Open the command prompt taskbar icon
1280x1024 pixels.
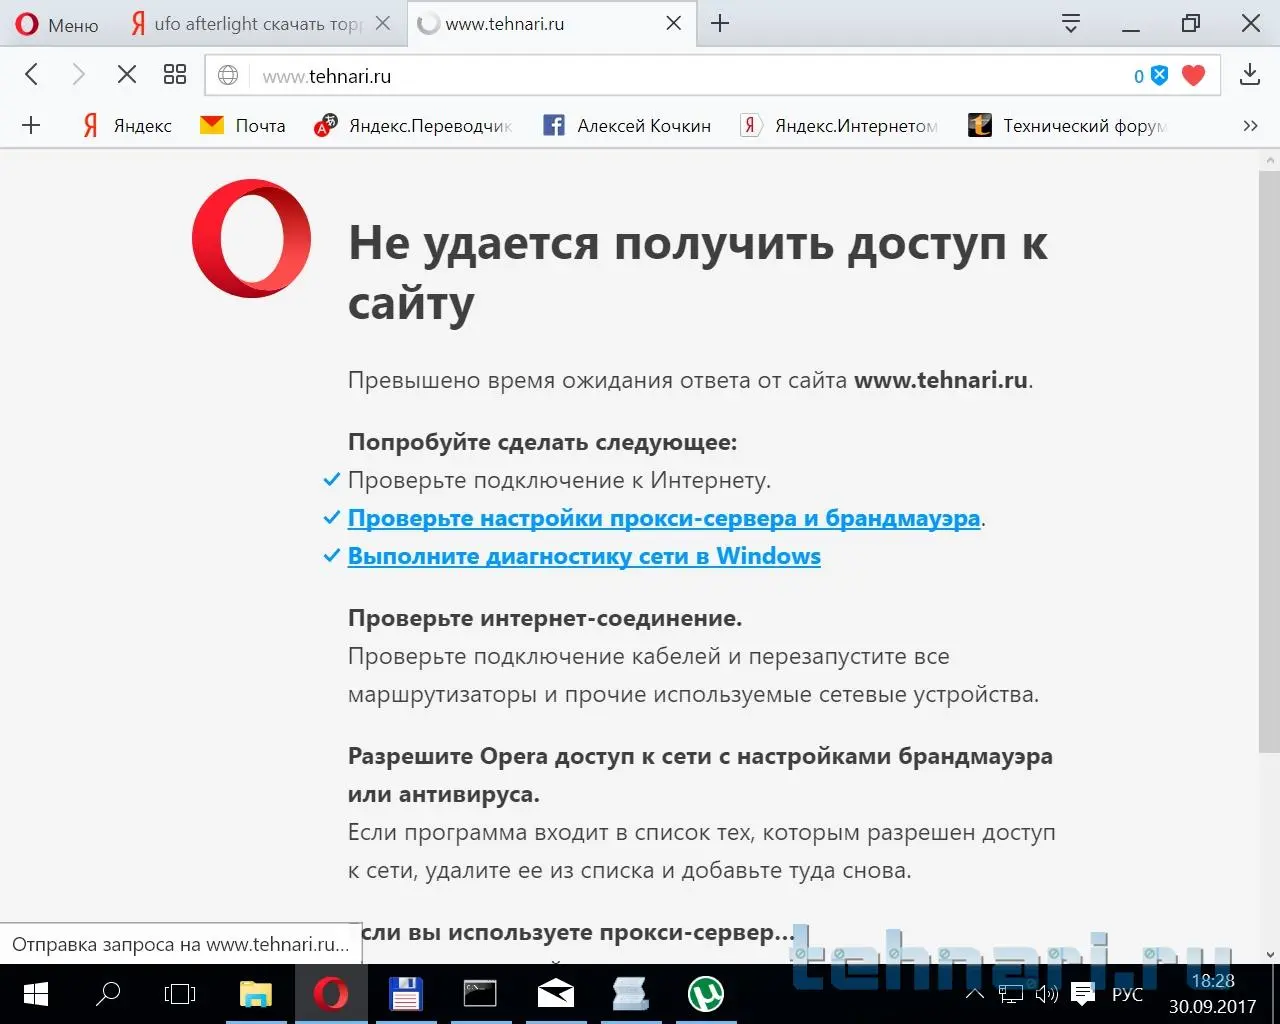coord(480,994)
